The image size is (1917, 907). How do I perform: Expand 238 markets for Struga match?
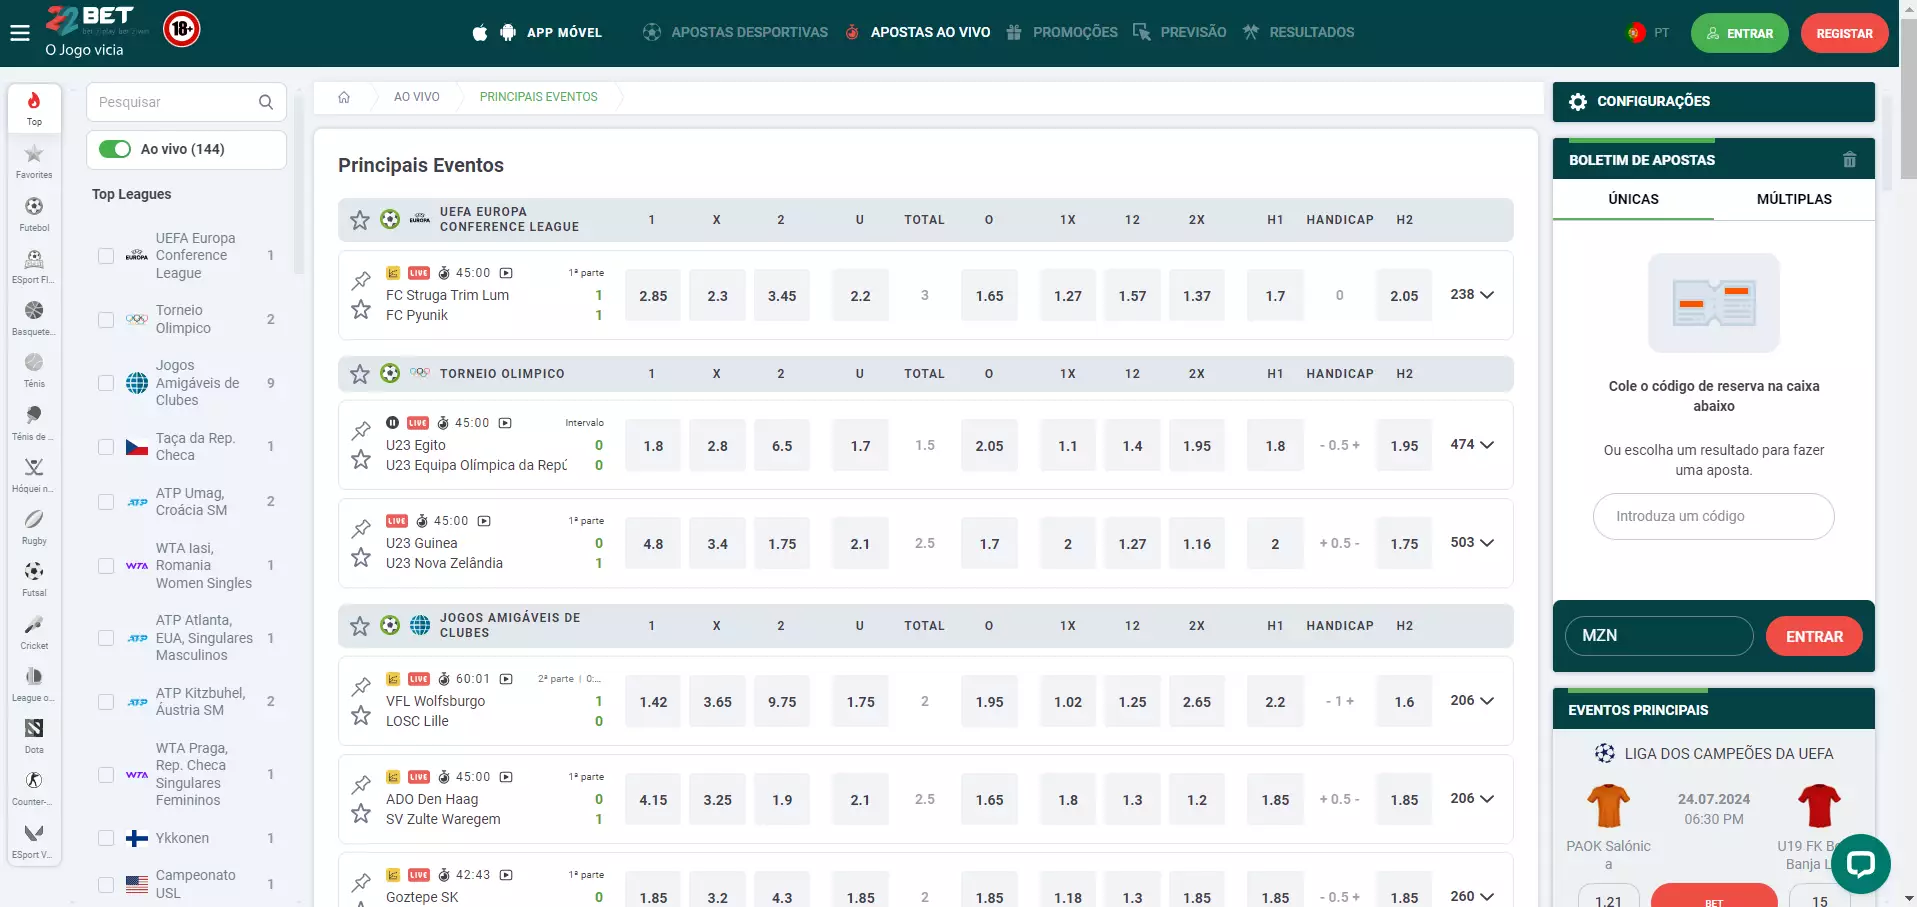1472,295
